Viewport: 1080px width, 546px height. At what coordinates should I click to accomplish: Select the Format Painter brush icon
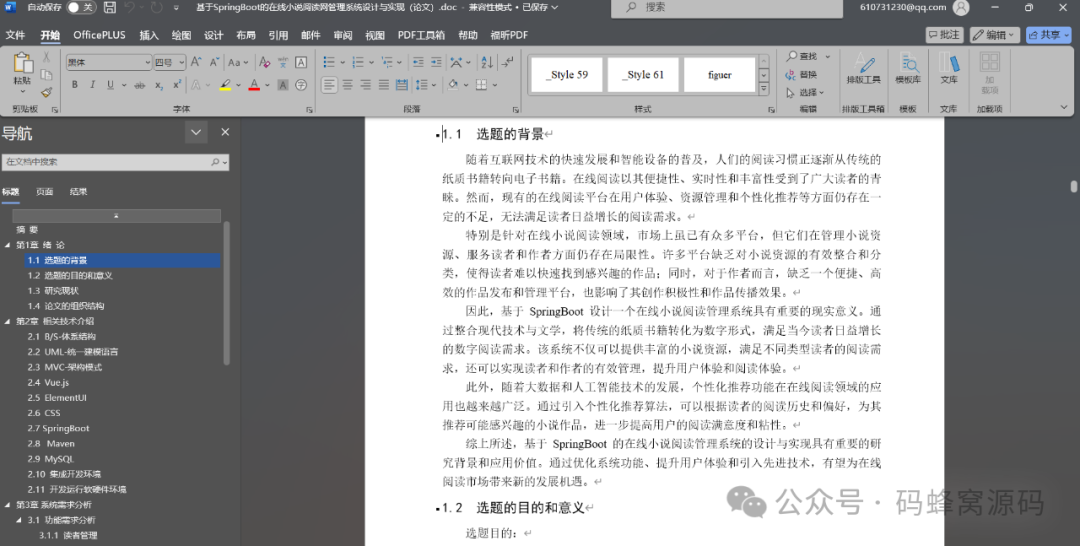point(46,92)
